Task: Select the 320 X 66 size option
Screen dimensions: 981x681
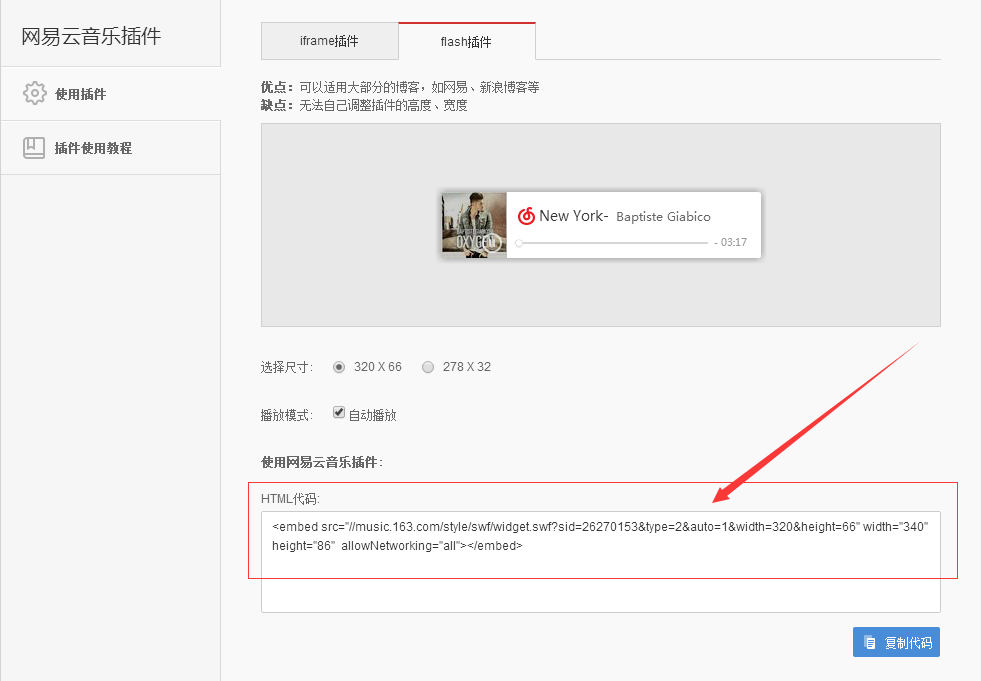Action: click(x=338, y=367)
